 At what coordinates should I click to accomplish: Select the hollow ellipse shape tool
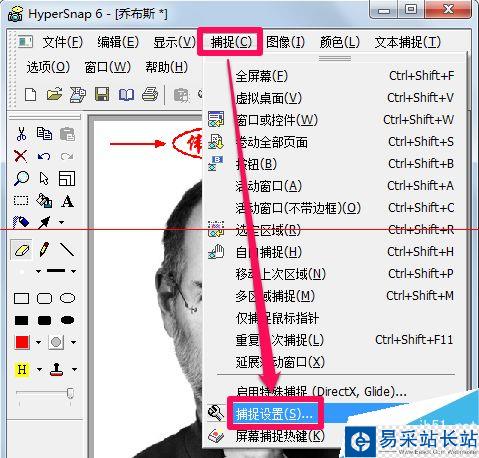pyautogui.click(x=67, y=298)
